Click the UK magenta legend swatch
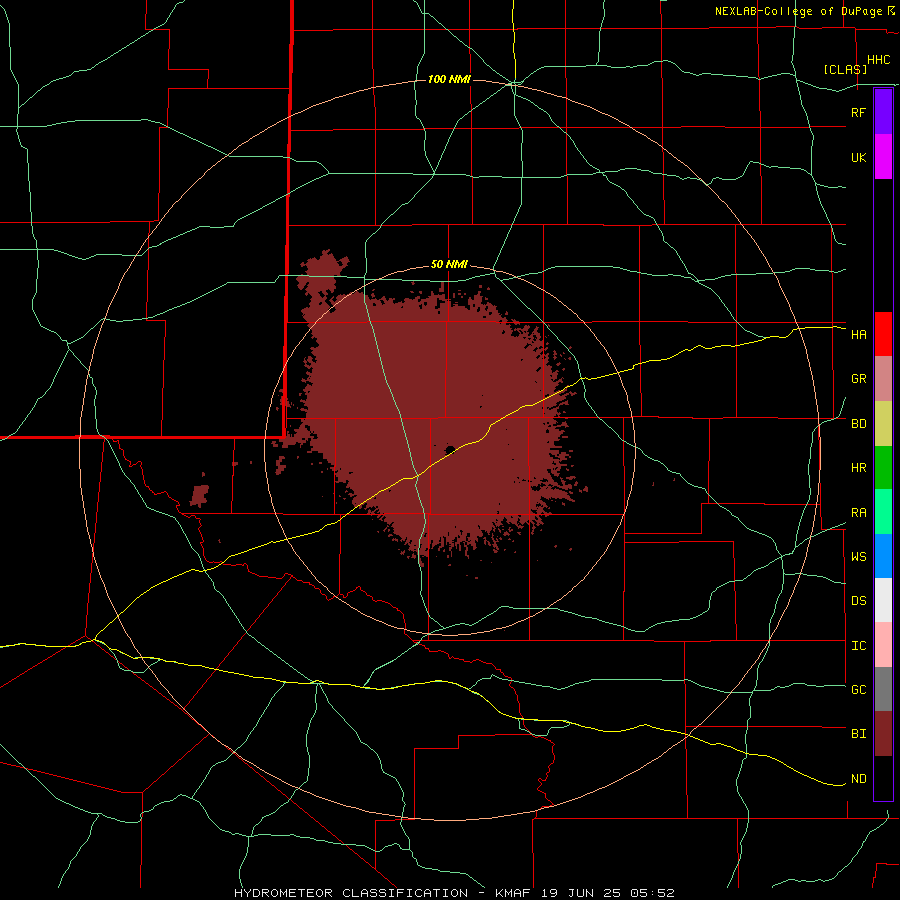This screenshot has width=900, height=900. (x=883, y=157)
